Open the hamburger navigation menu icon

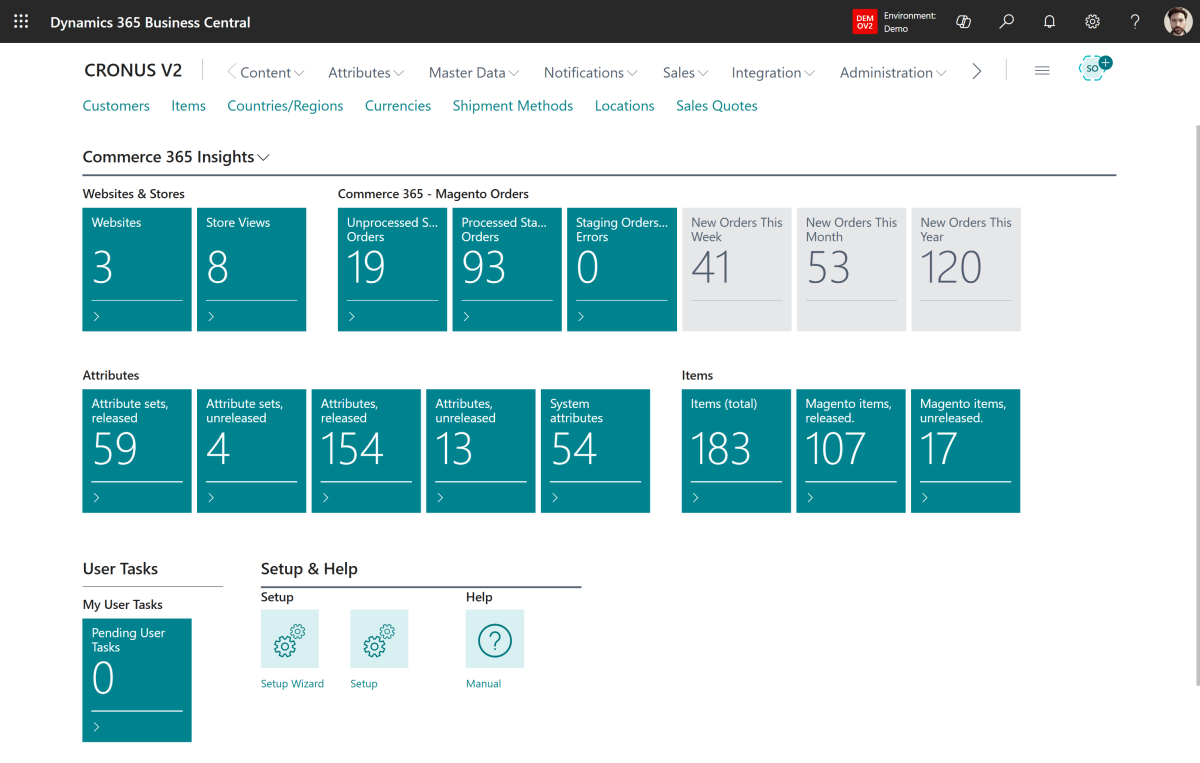1042,70
